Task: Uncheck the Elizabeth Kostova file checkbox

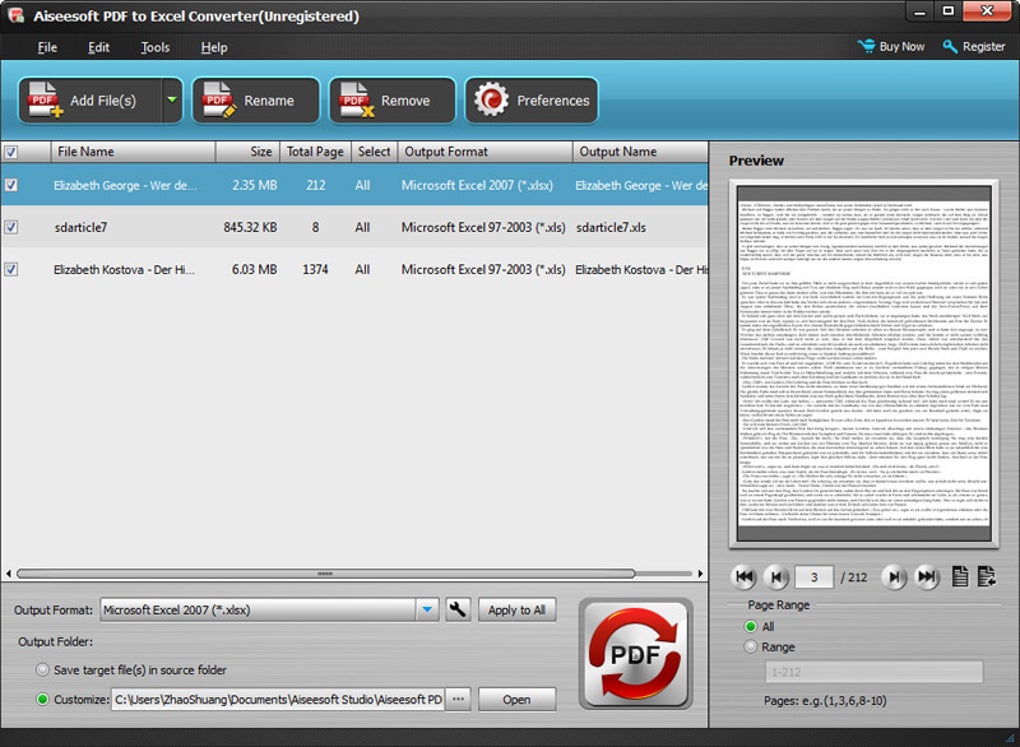Action: tap(11, 269)
